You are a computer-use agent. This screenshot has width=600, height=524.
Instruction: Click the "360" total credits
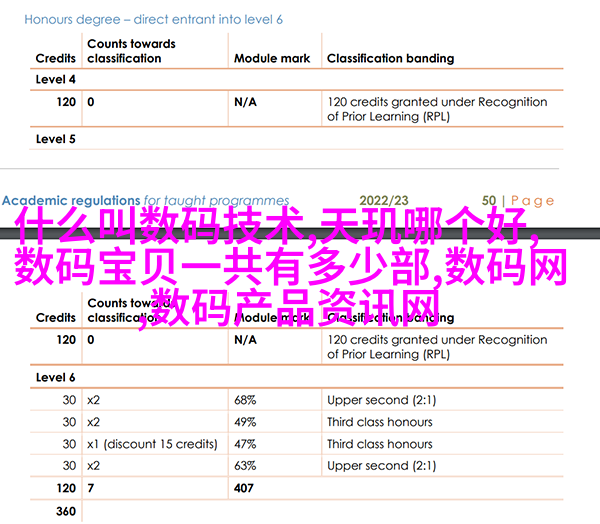[66, 511]
